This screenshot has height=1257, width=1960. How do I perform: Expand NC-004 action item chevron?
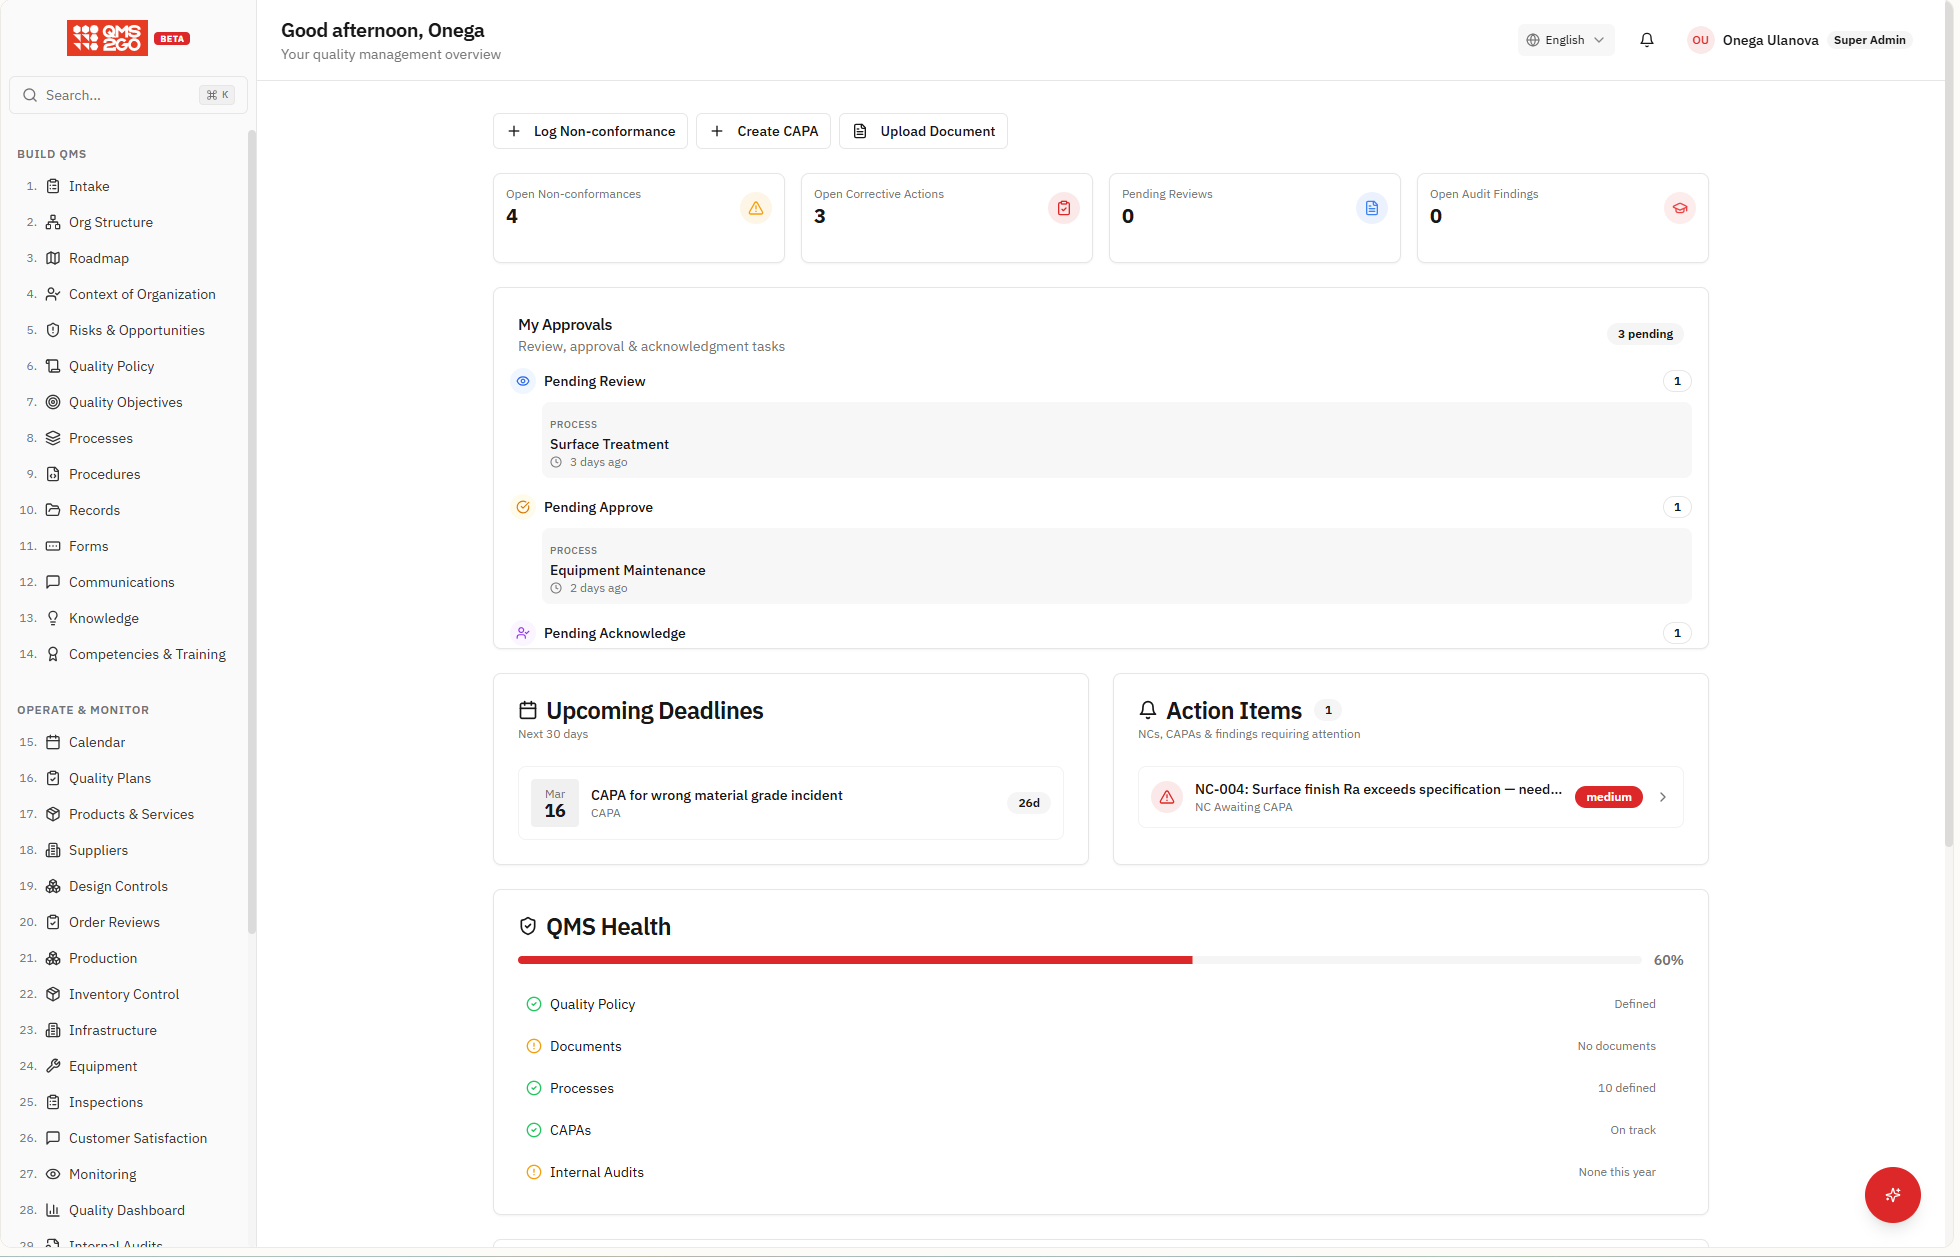click(1663, 797)
